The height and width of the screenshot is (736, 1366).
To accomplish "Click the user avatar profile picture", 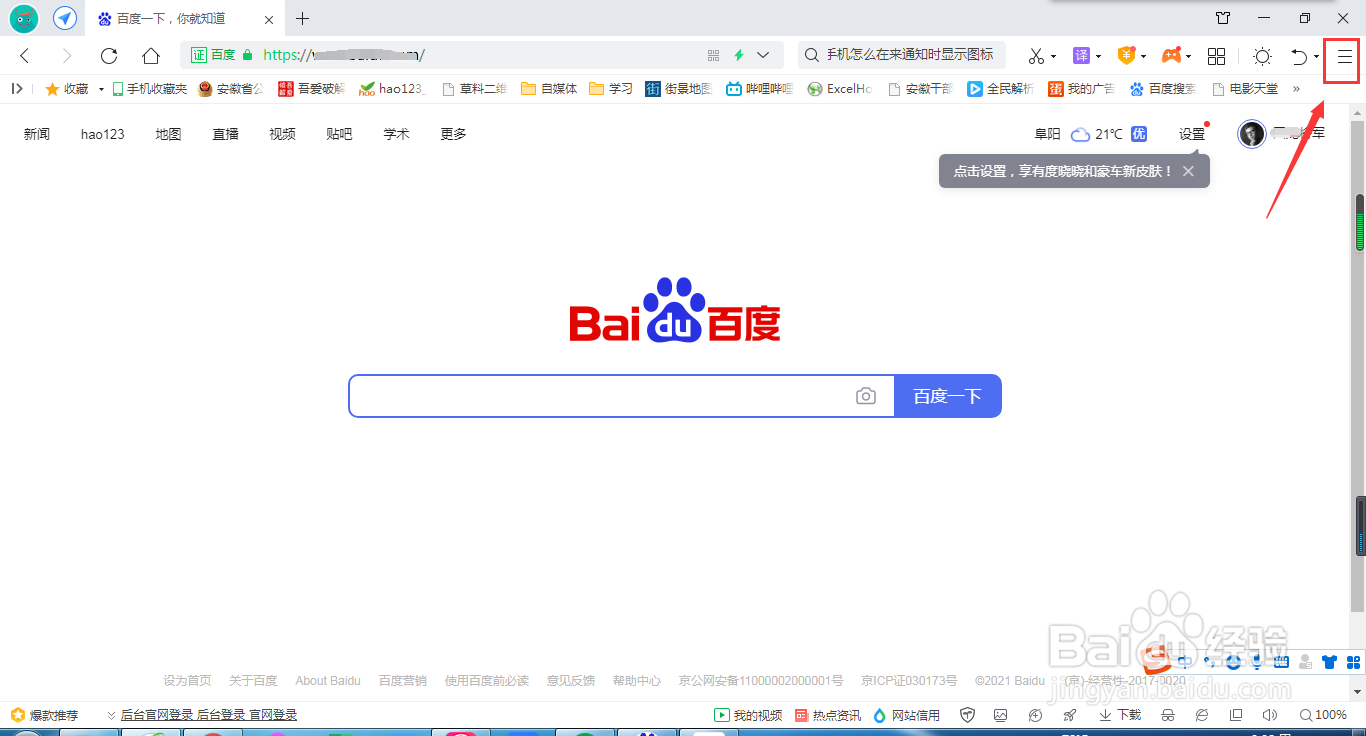I will pyautogui.click(x=1251, y=133).
